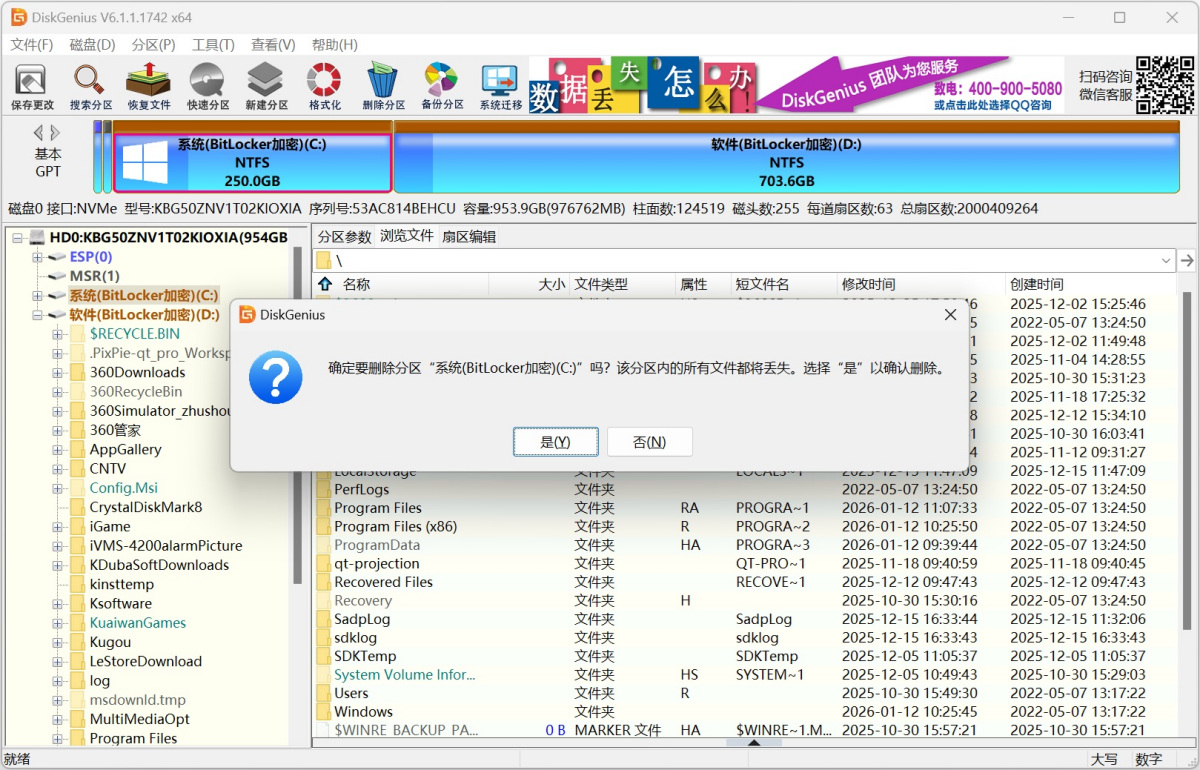1200x770 pixels.
Task: Expand the ESP(0) tree node
Action: (38, 257)
